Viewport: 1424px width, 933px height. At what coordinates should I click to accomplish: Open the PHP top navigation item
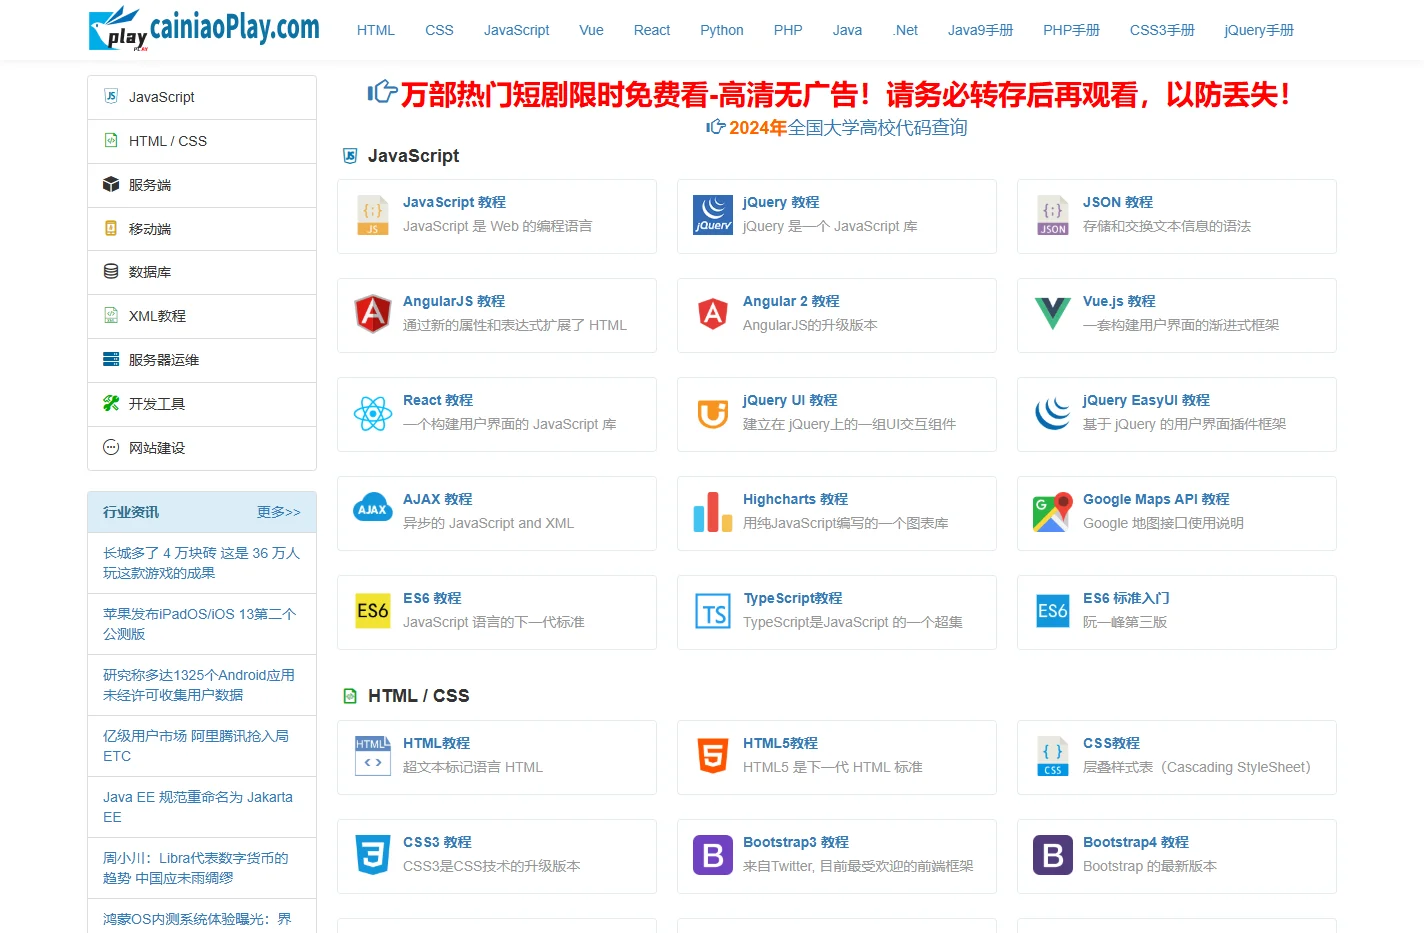[x=788, y=30]
